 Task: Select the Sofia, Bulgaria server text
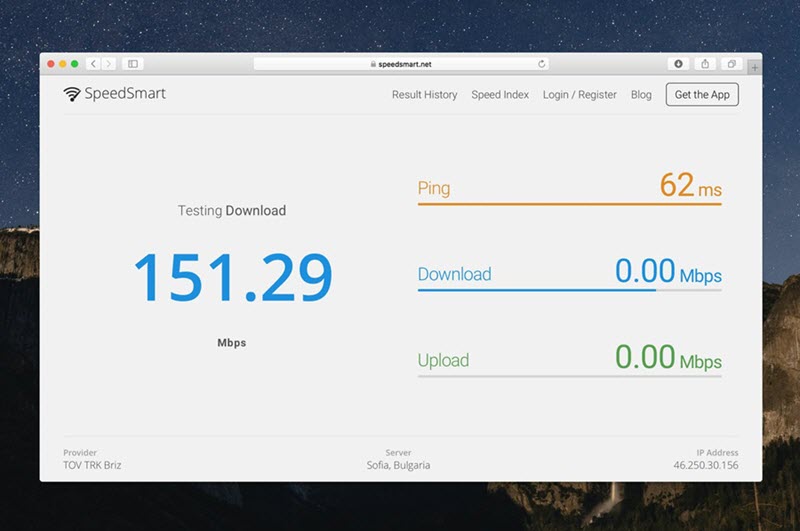tap(398, 465)
